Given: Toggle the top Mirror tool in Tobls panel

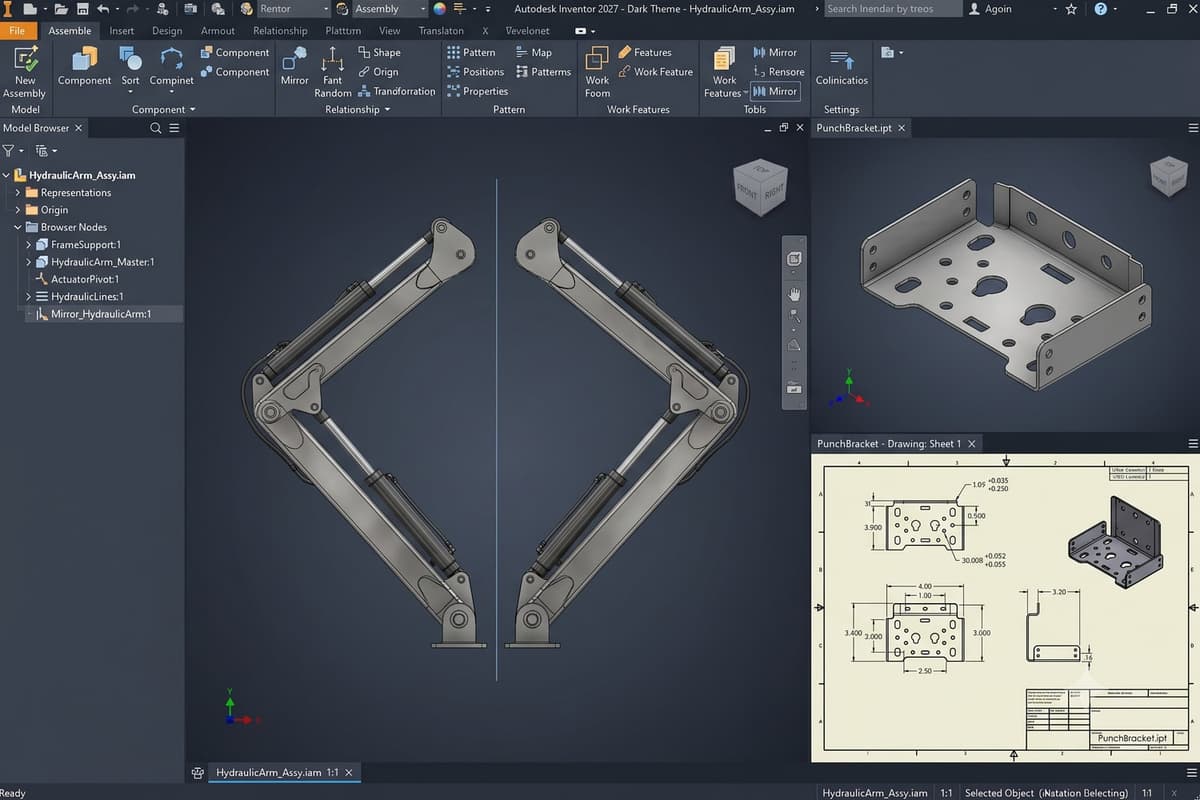Looking at the screenshot, I should click(775, 52).
